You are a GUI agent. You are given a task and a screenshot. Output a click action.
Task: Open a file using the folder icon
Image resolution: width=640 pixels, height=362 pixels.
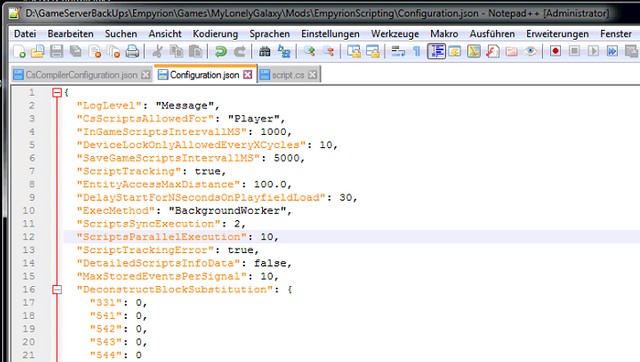tap(38, 51)
